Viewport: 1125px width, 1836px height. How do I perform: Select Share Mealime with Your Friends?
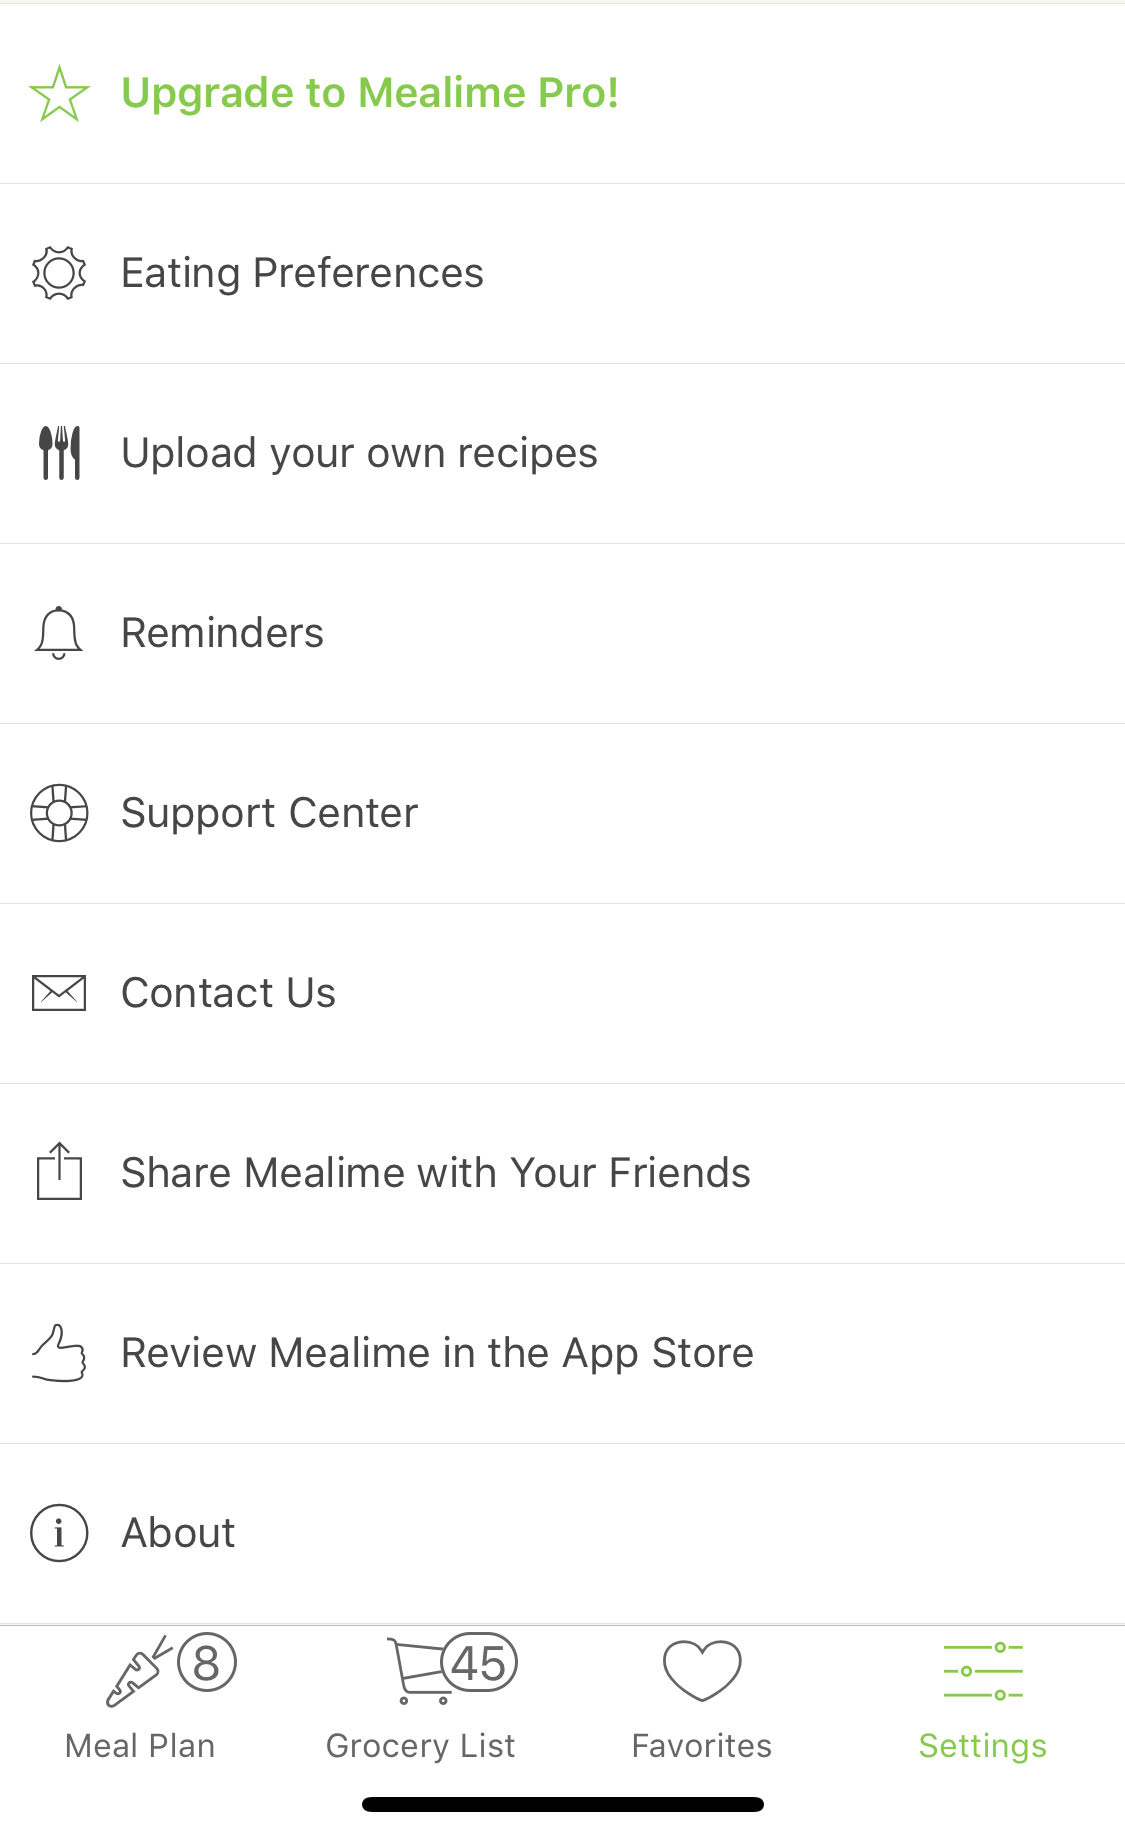pyautogui.click(x=435, y=1173)
